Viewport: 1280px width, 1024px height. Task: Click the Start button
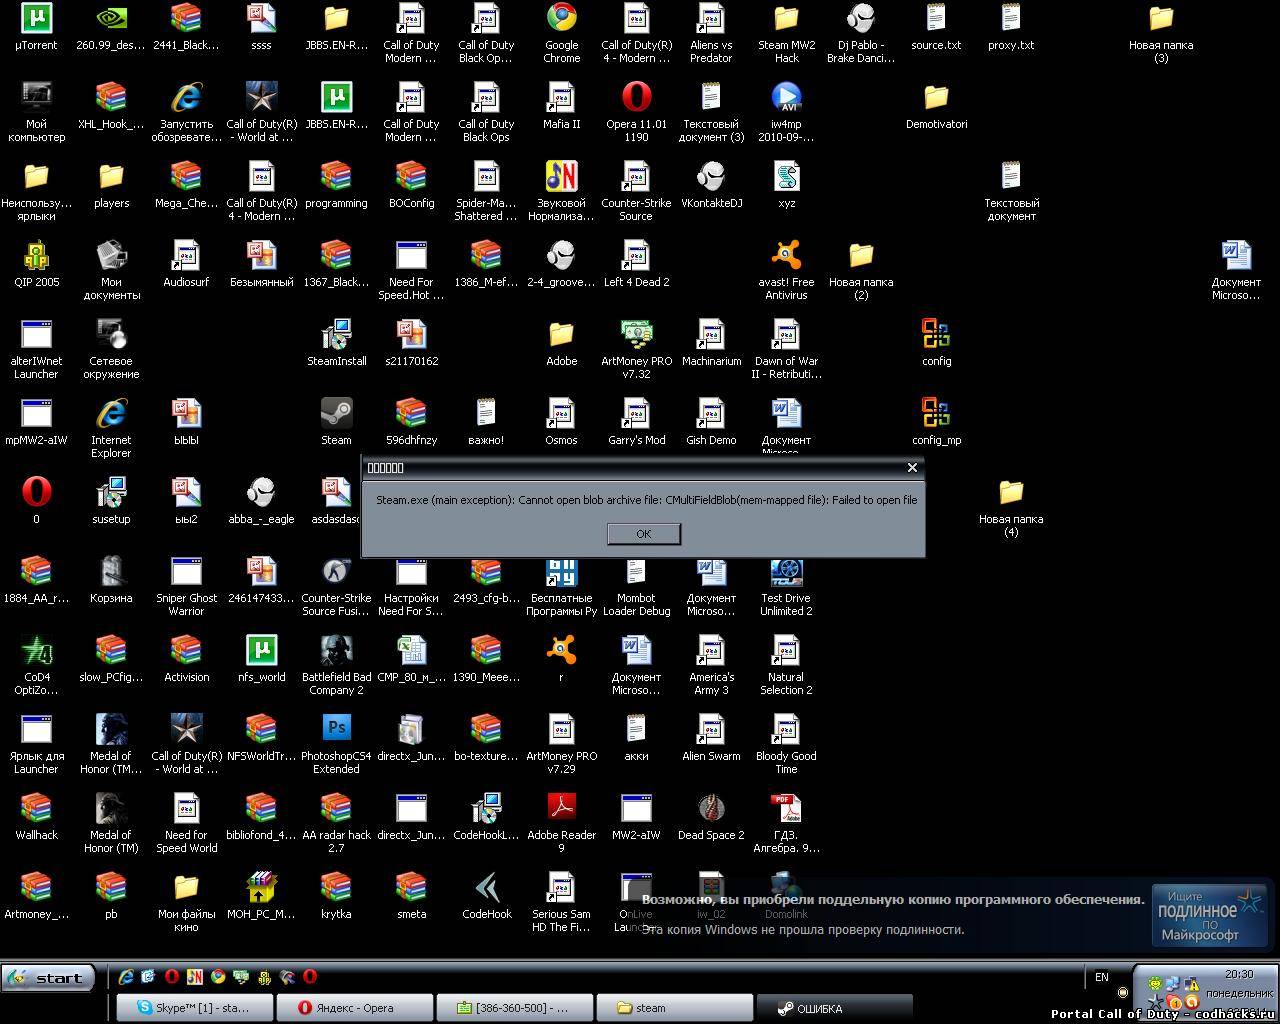pyautogui.click(x=48, y=978)
